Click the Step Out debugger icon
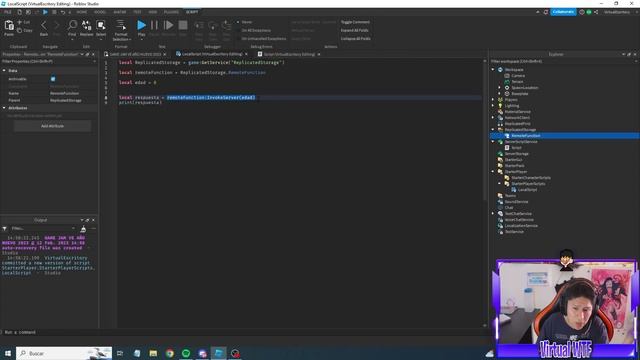The width and height of the screenshot is (640, 360). 227,26
